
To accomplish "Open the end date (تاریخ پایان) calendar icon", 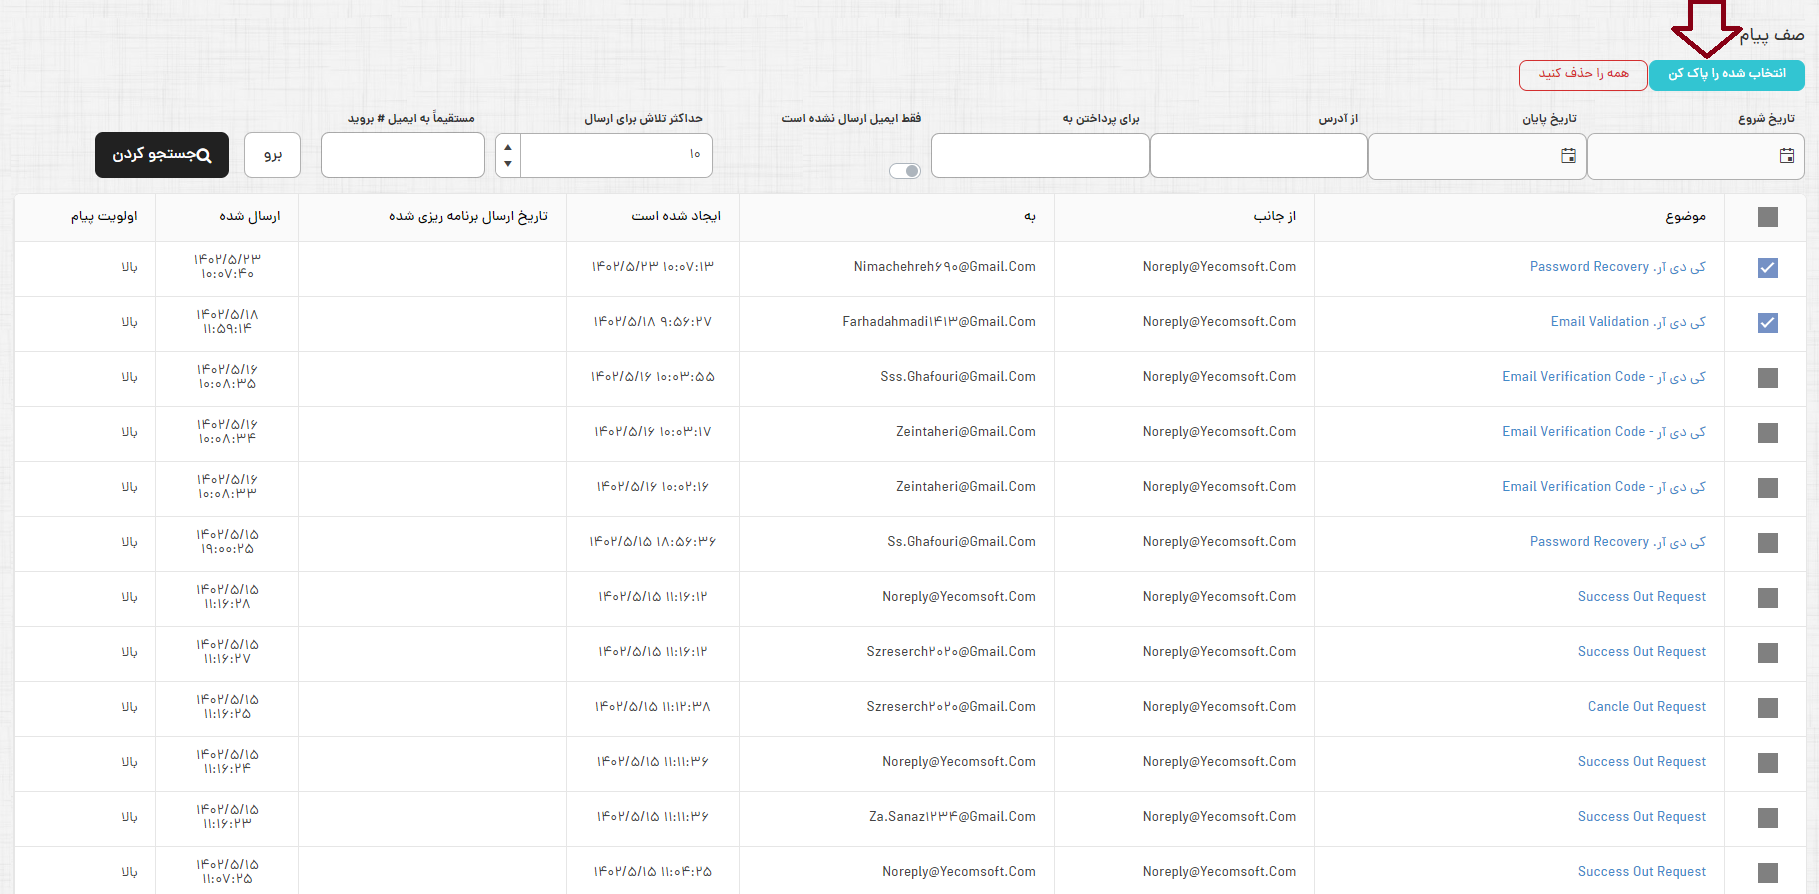I will [x=1568, y=156].
